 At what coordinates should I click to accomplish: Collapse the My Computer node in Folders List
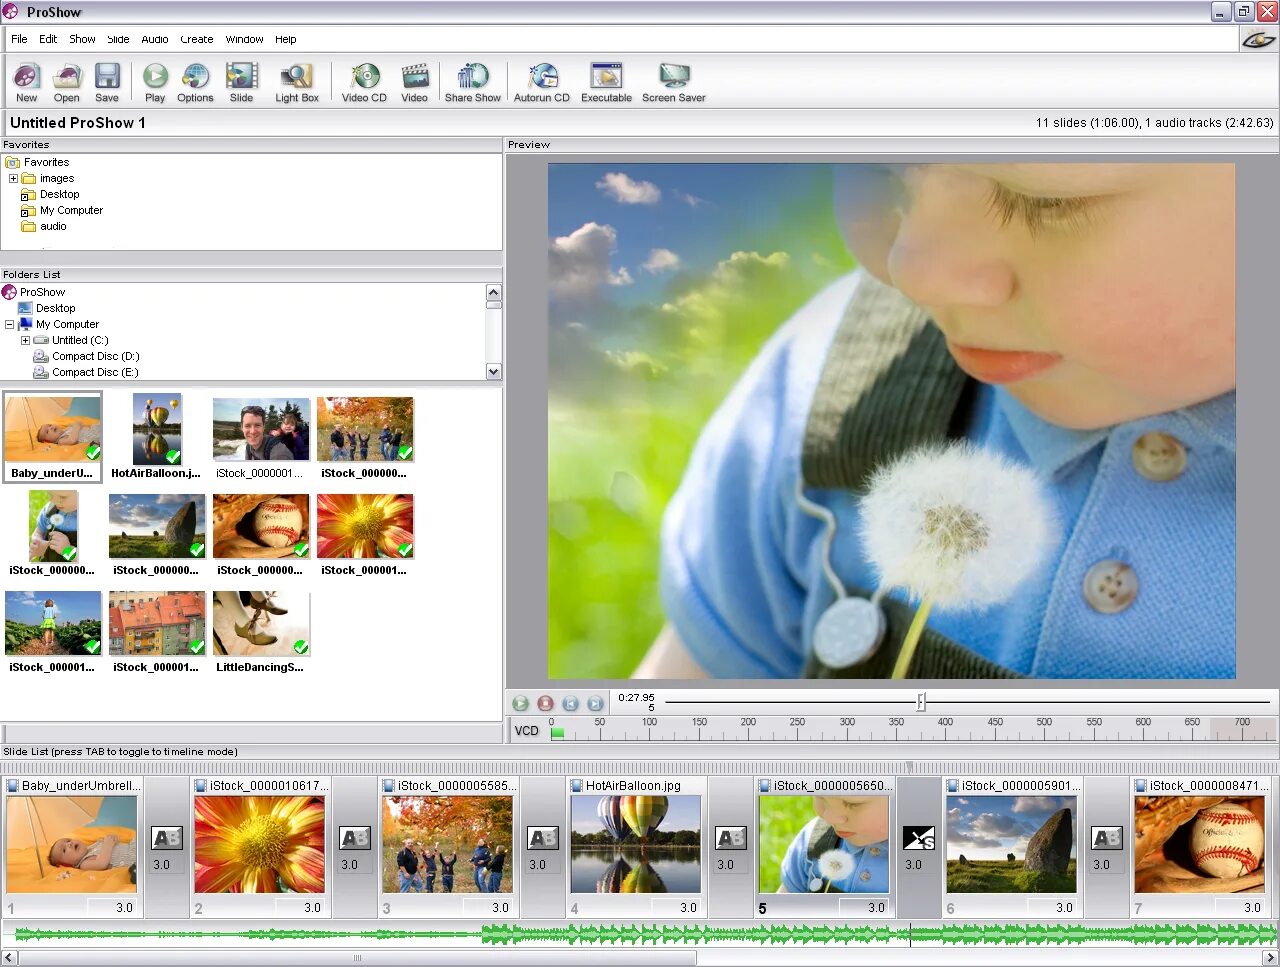[x=10, y=325]
